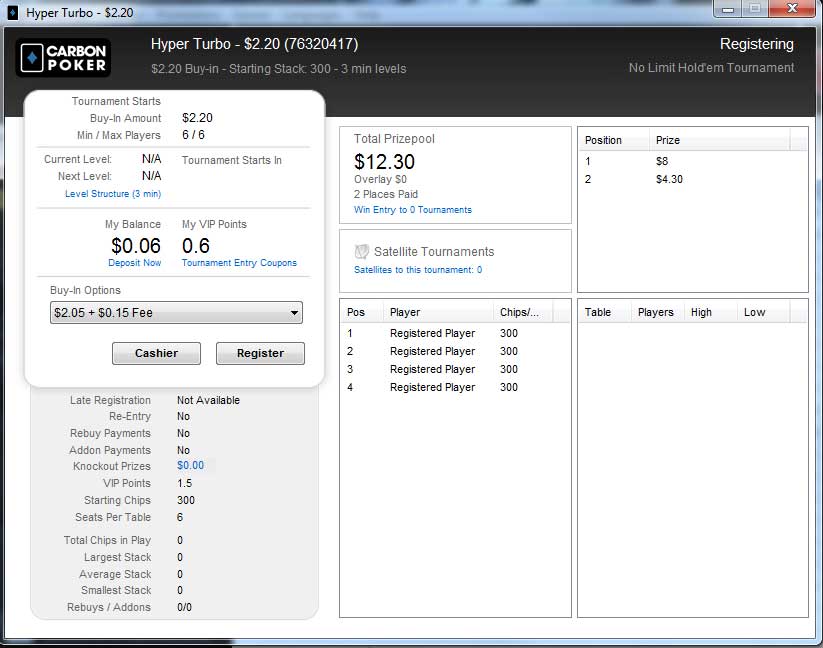This screenshot has width=823, height=648.
Task: Click the window title bar app icon
Action: click(x=13, y=13)
